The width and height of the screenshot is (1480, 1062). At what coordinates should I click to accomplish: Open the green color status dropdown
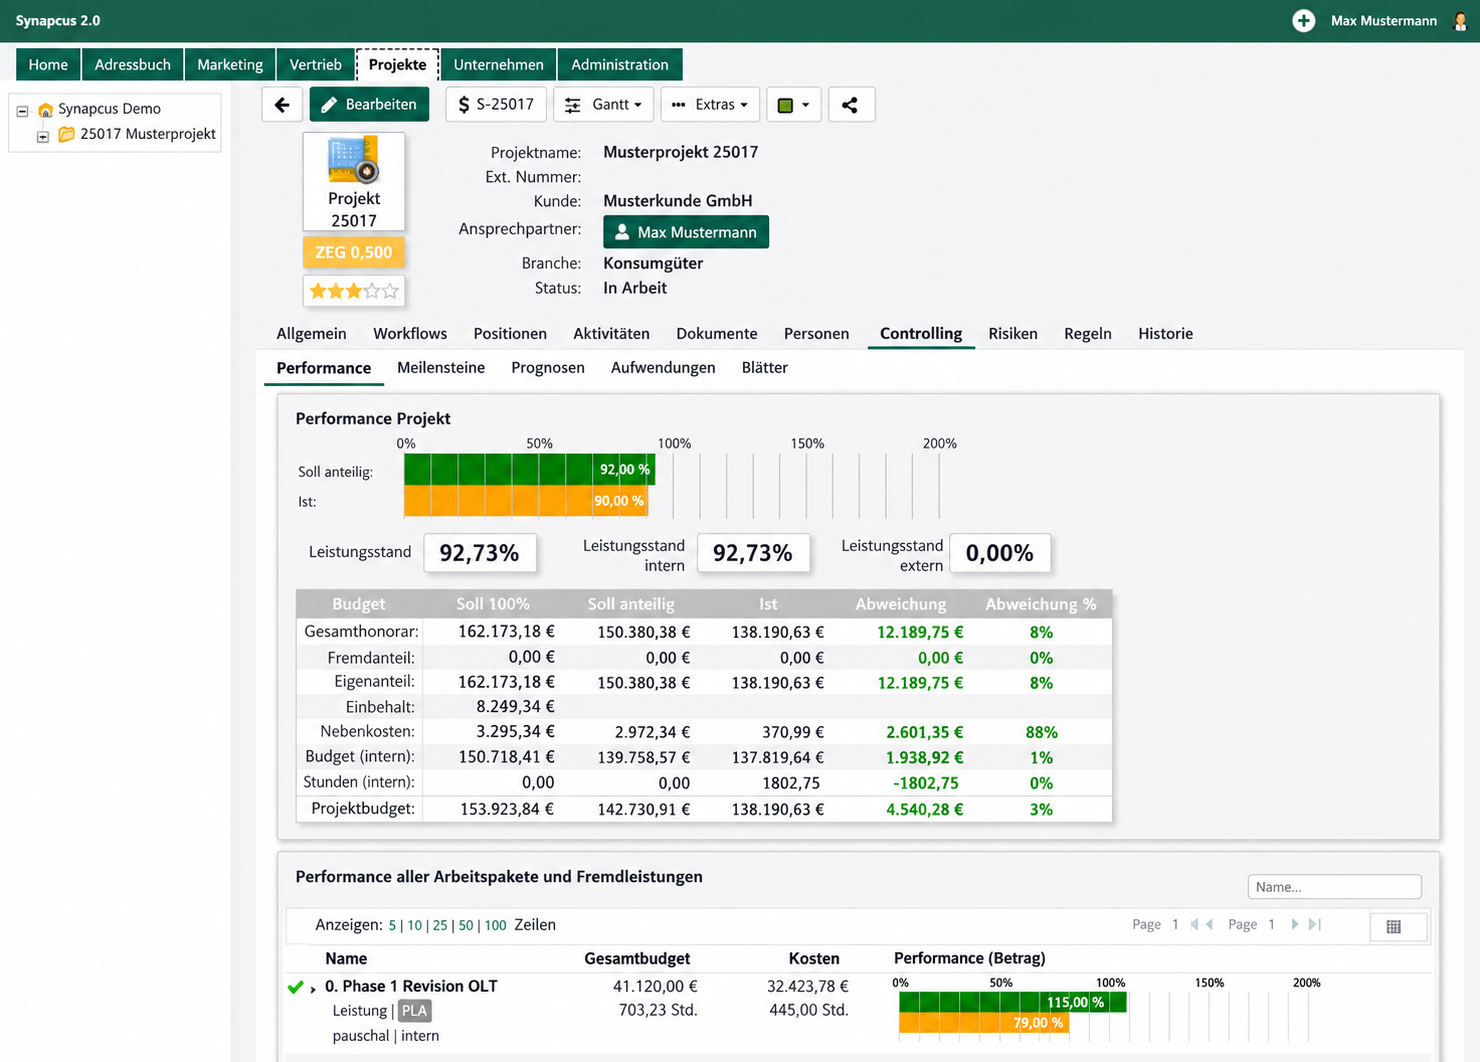pos(794,104)
